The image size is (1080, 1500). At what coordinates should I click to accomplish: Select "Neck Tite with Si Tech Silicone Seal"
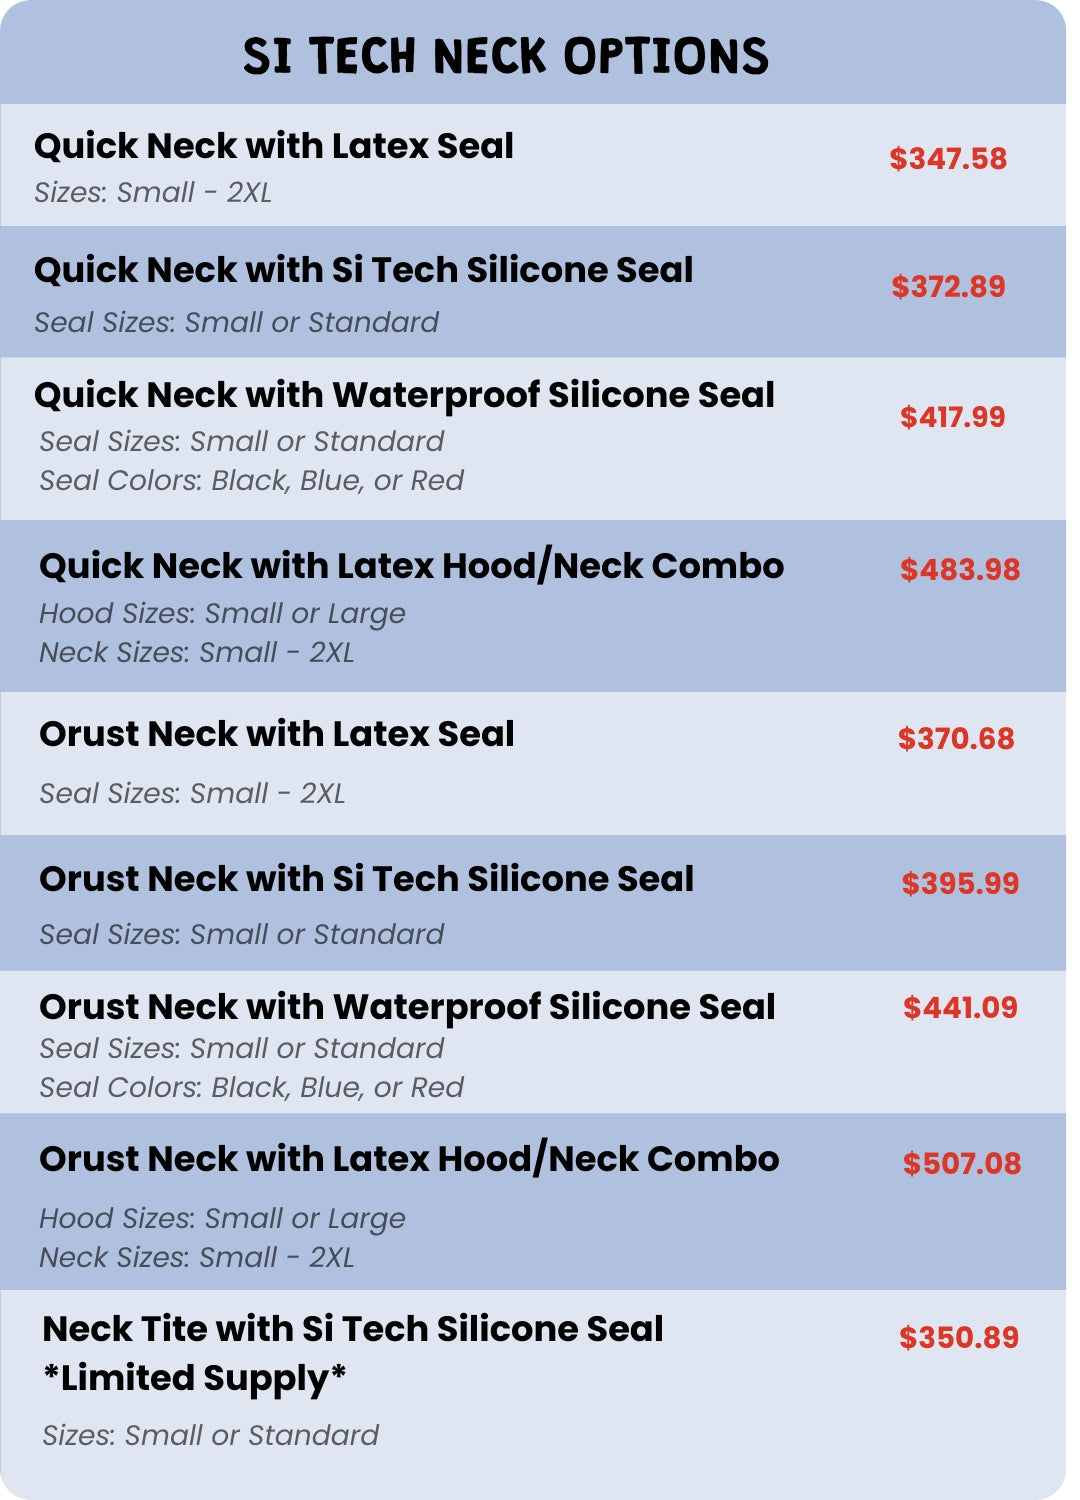pyautogui.click(x=352, y=1329)
